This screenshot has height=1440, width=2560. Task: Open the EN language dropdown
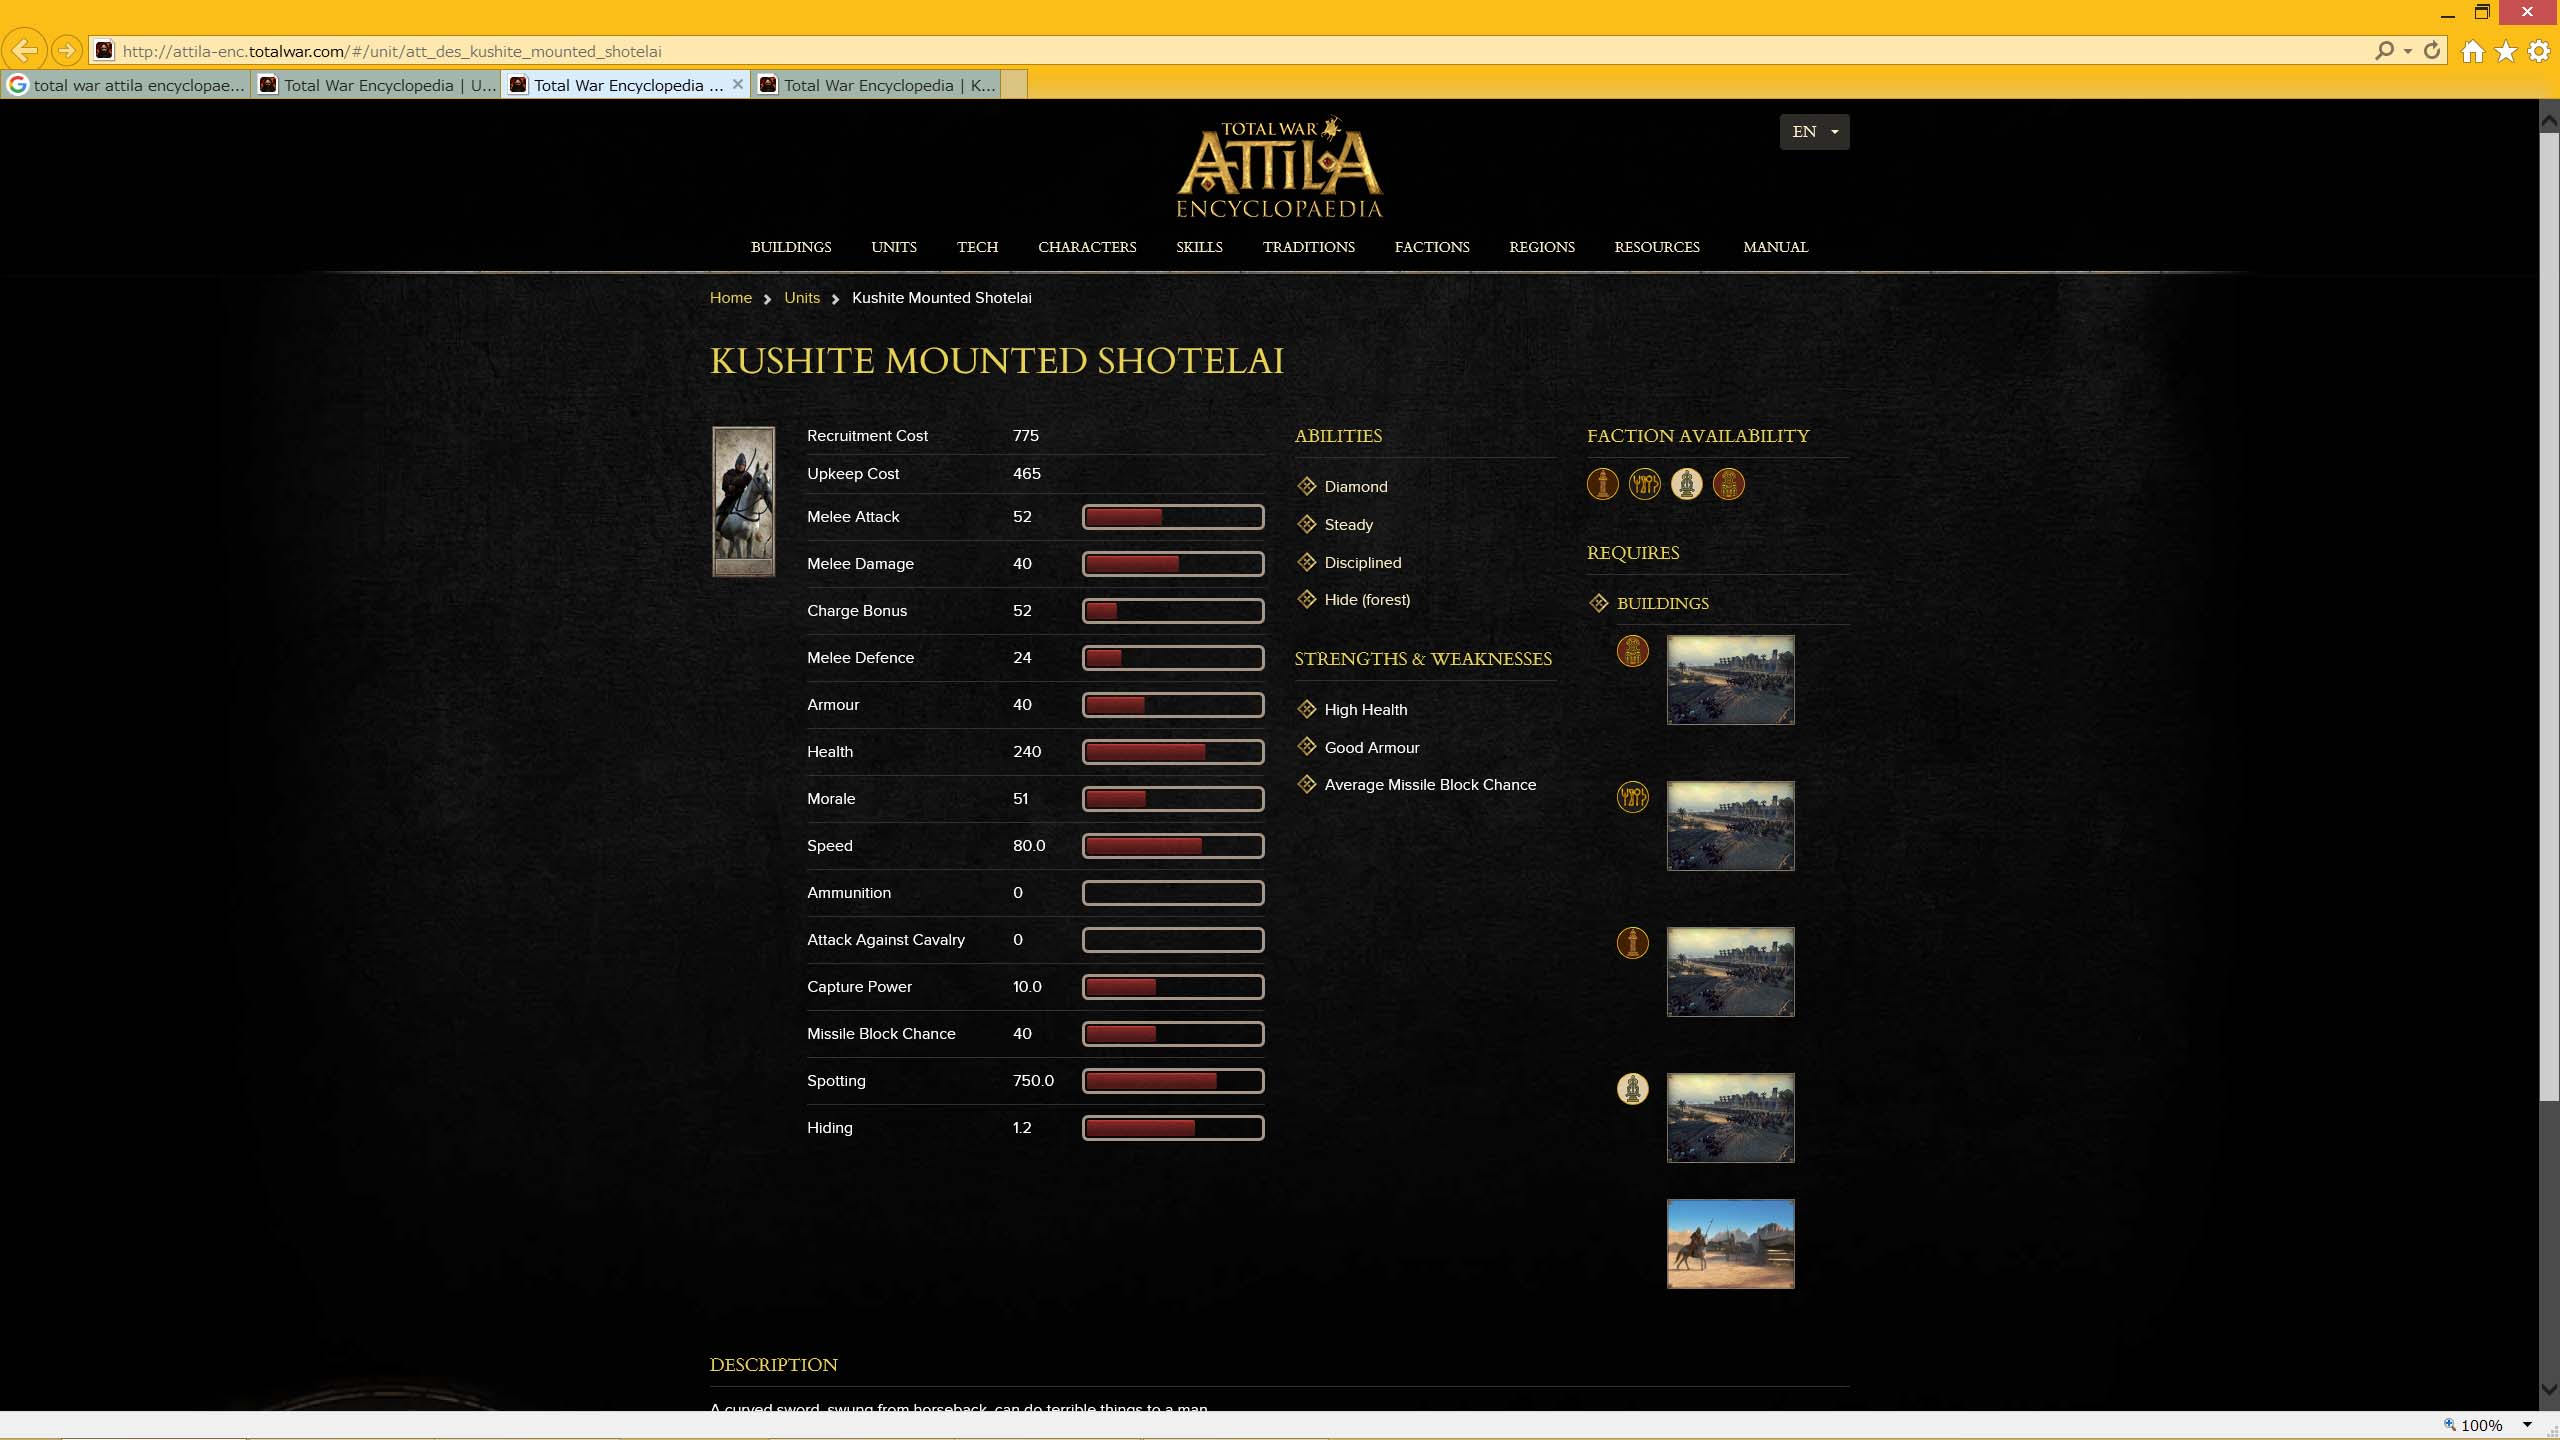(x=1814, y=132)
